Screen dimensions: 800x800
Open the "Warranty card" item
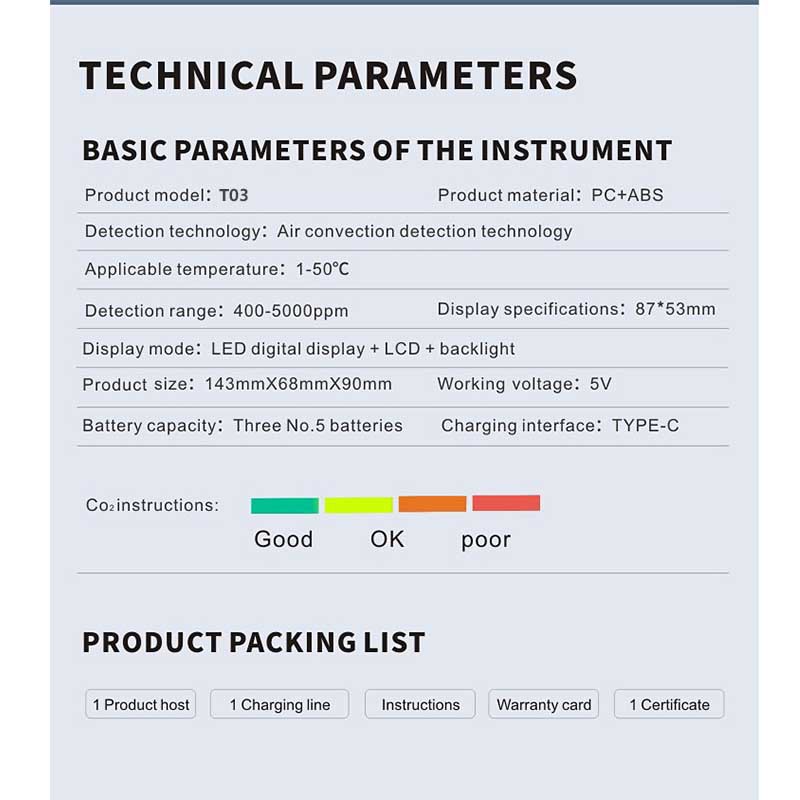coord(544,704)
